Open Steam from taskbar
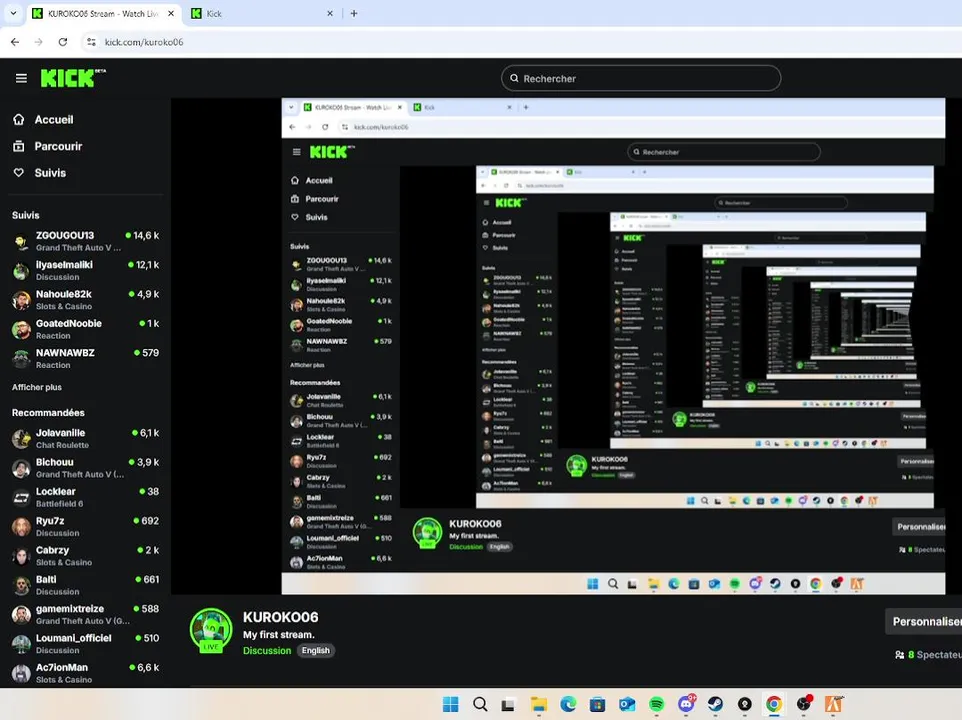The width and height of the screenshot is (962, 720). pyautogui.click(x=715, y=705)
